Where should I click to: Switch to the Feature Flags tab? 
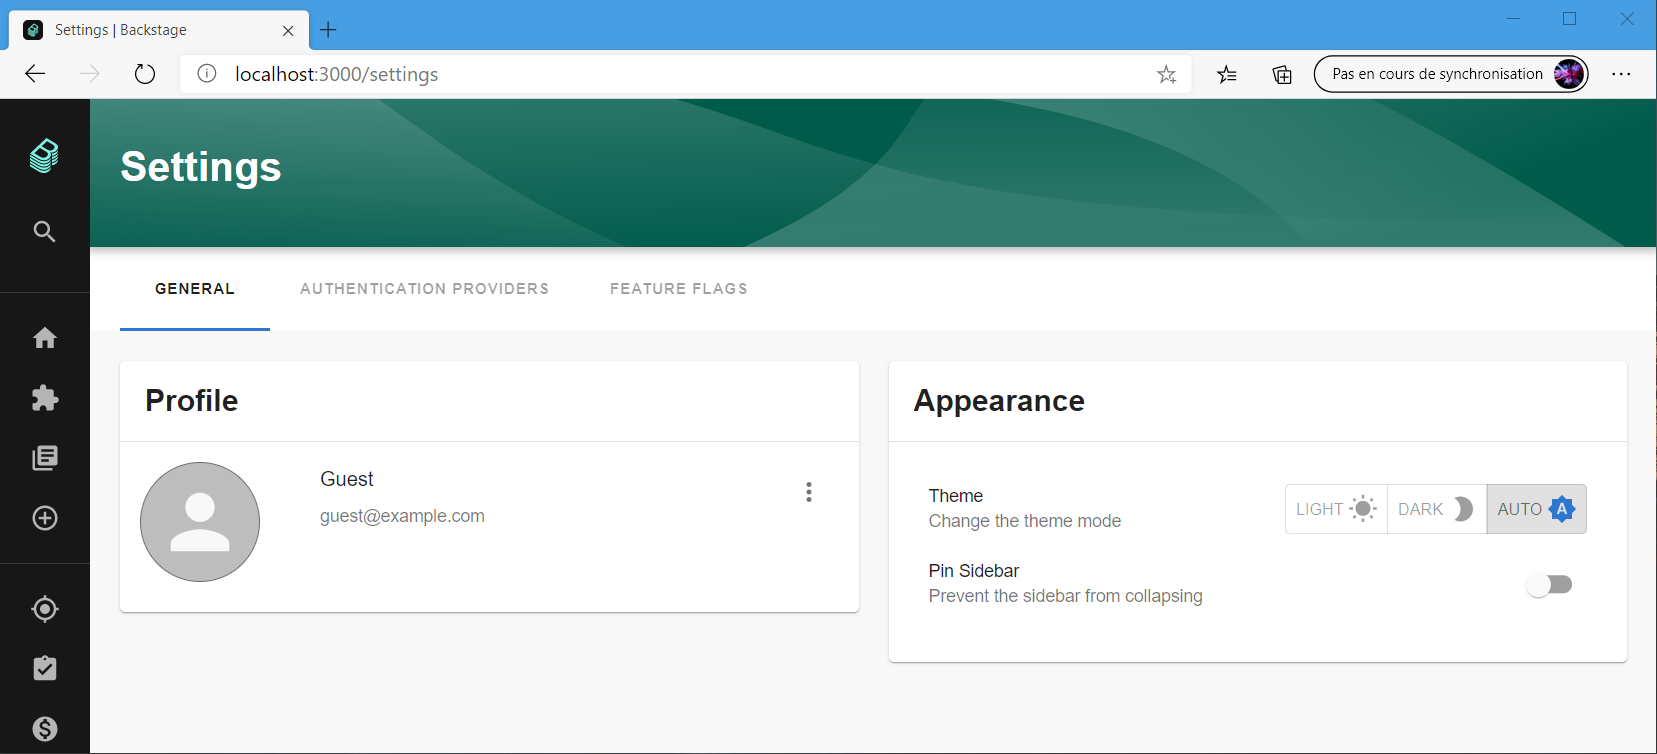679,289
